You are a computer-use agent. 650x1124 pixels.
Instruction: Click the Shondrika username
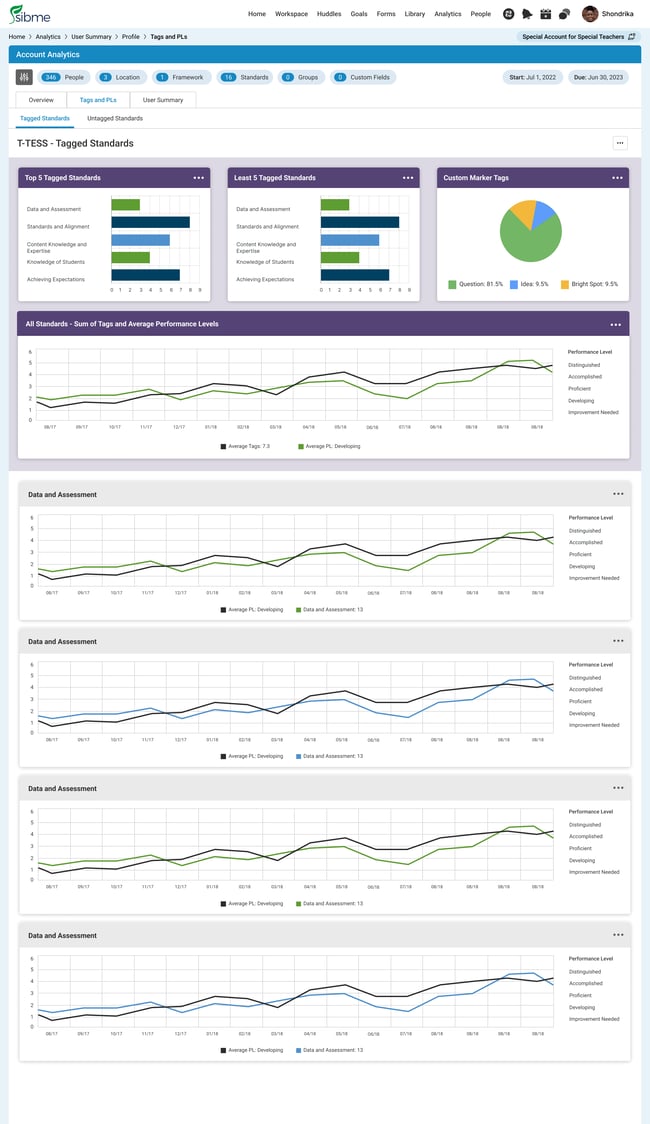617,14
